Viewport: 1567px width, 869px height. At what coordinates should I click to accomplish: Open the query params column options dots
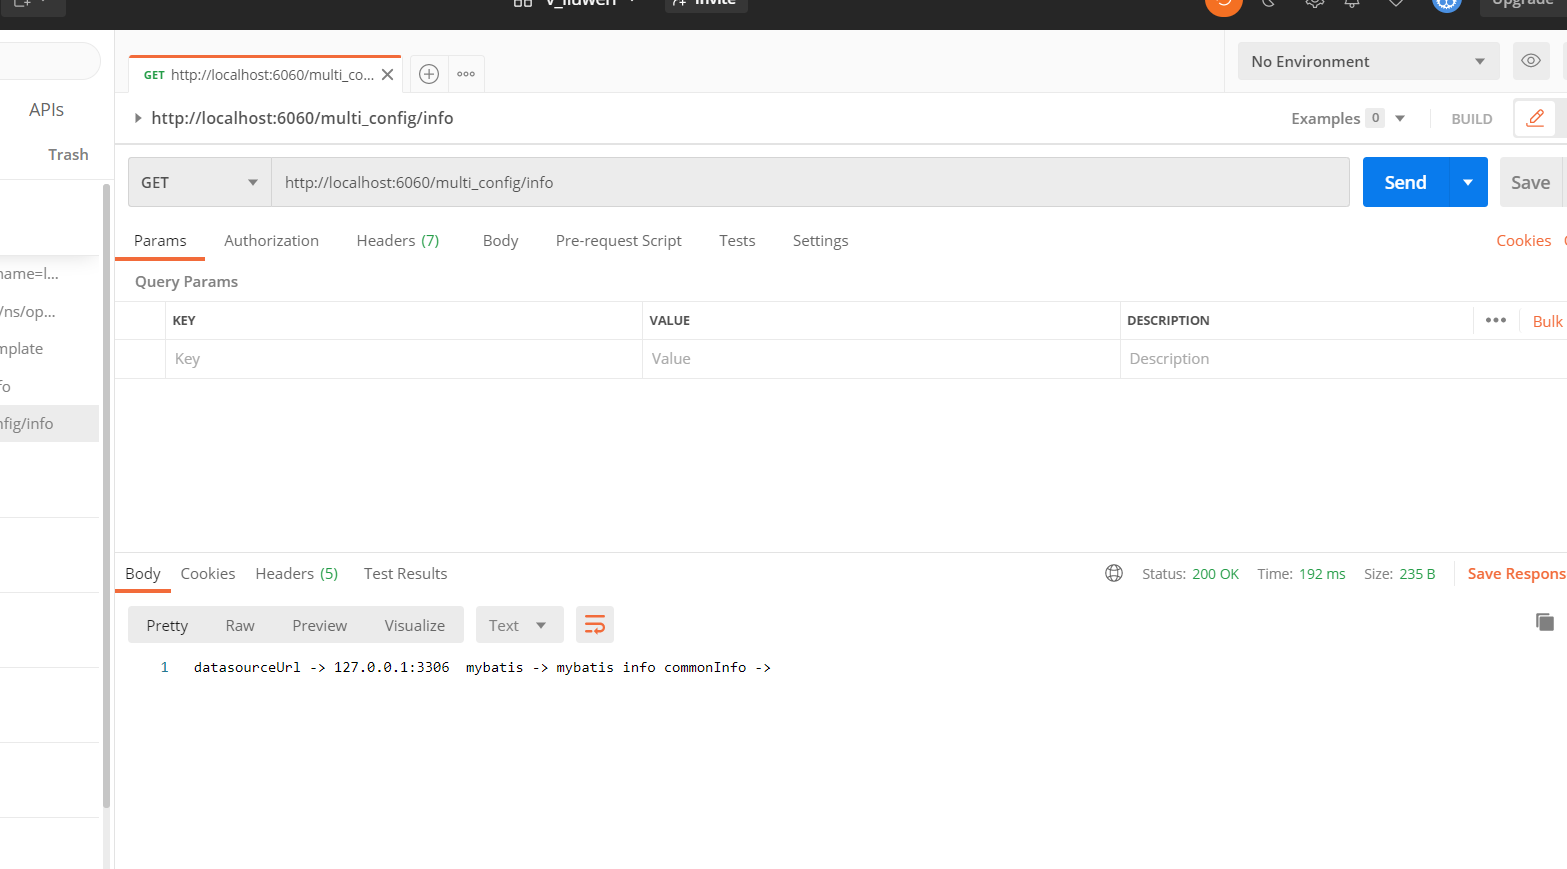[x=1496, y=320]
